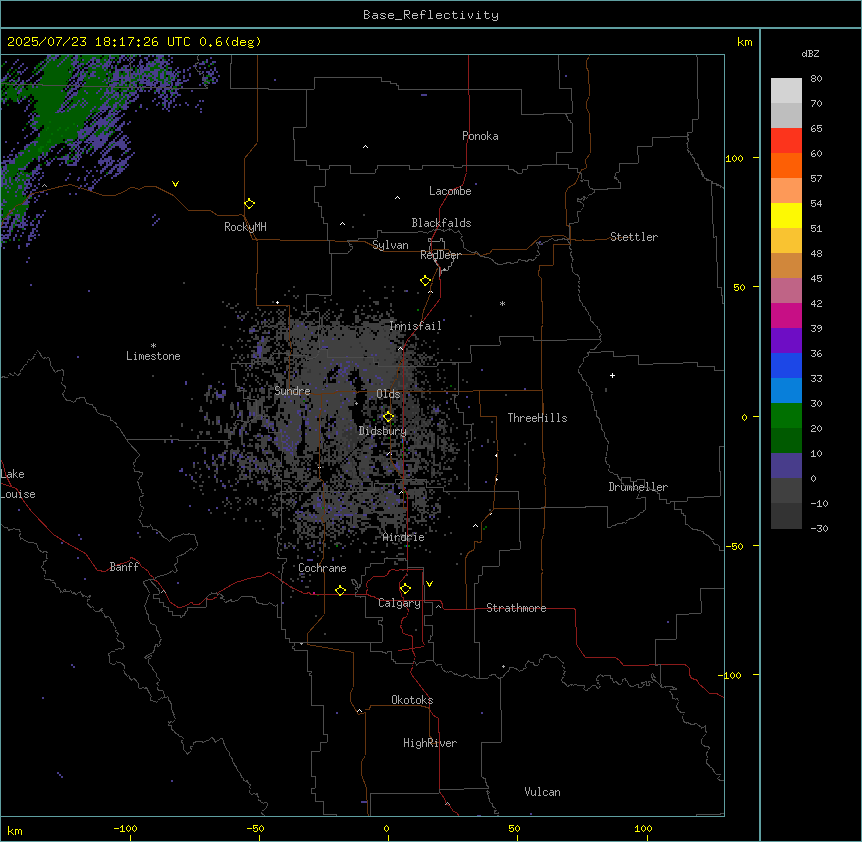Click the Base_Reflectivity title

click(431, 15)
